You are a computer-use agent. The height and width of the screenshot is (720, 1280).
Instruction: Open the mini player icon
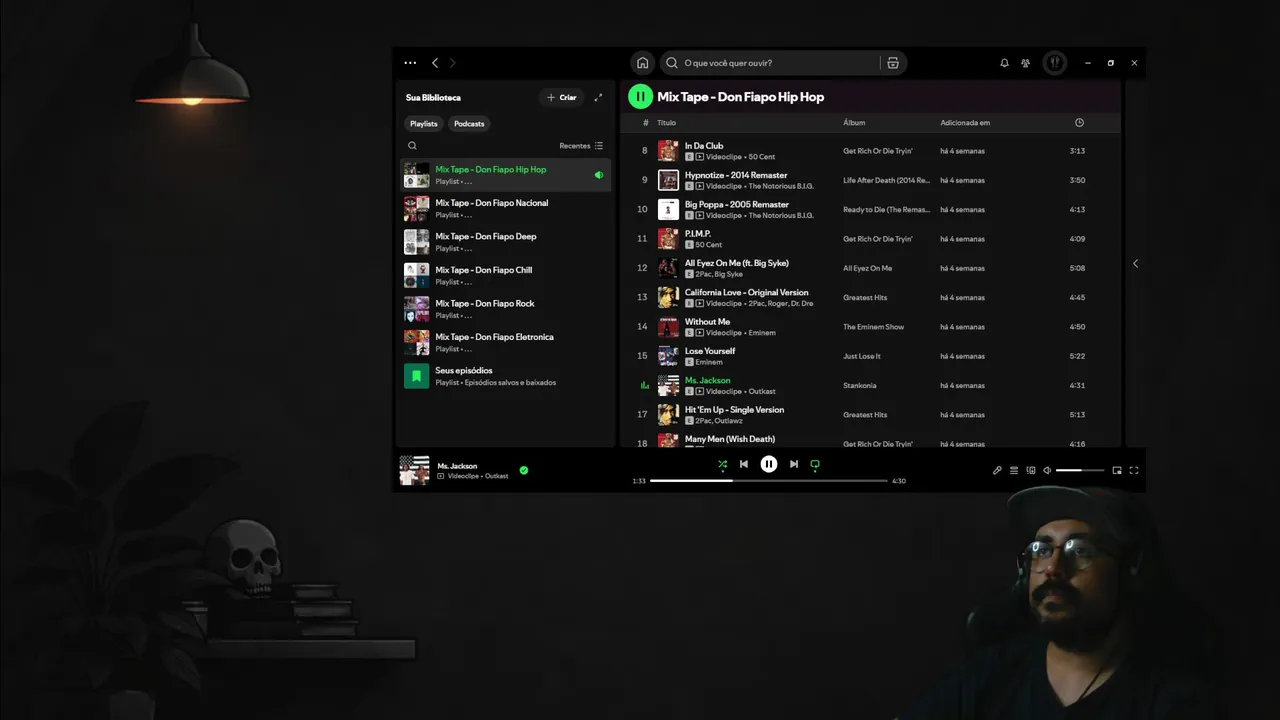pos(1117,470)
